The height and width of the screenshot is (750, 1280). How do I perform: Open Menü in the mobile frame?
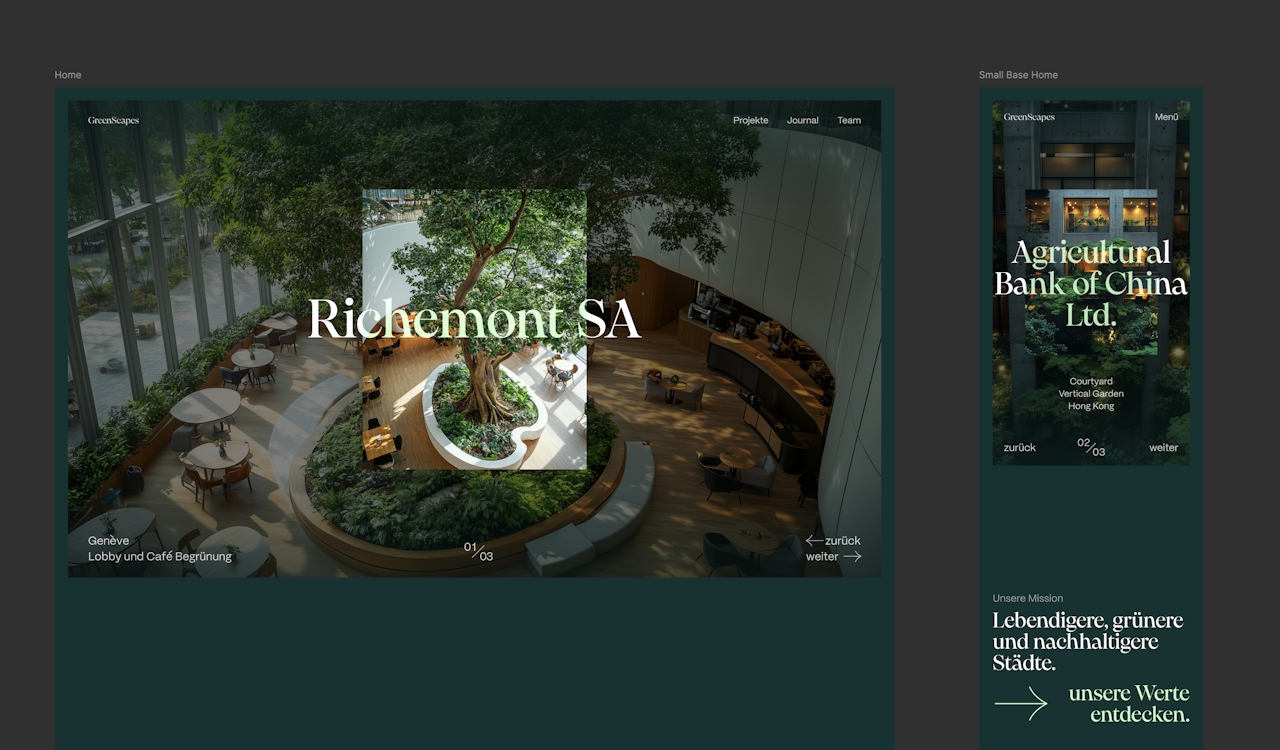pos(1166,117)
